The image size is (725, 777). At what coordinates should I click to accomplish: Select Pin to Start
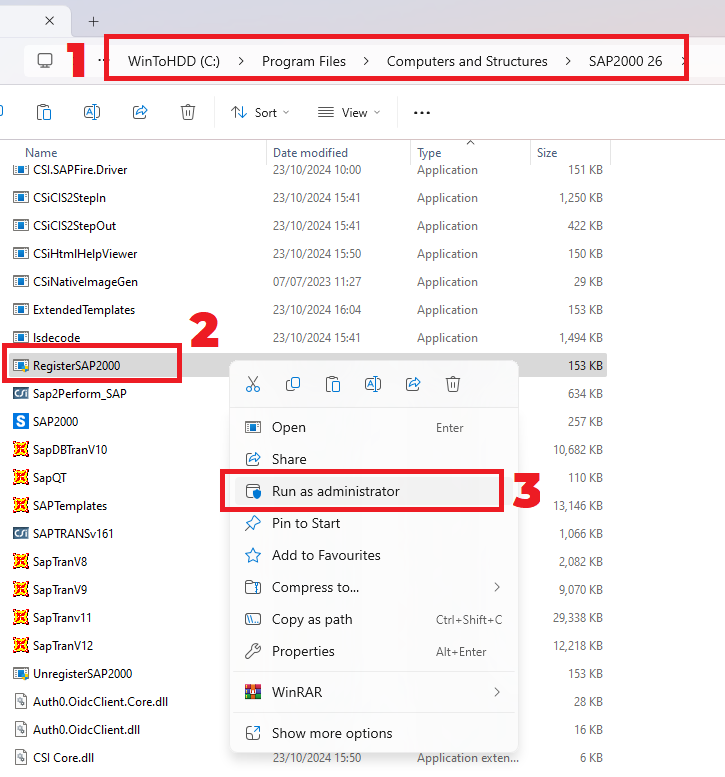pos(374,523)
